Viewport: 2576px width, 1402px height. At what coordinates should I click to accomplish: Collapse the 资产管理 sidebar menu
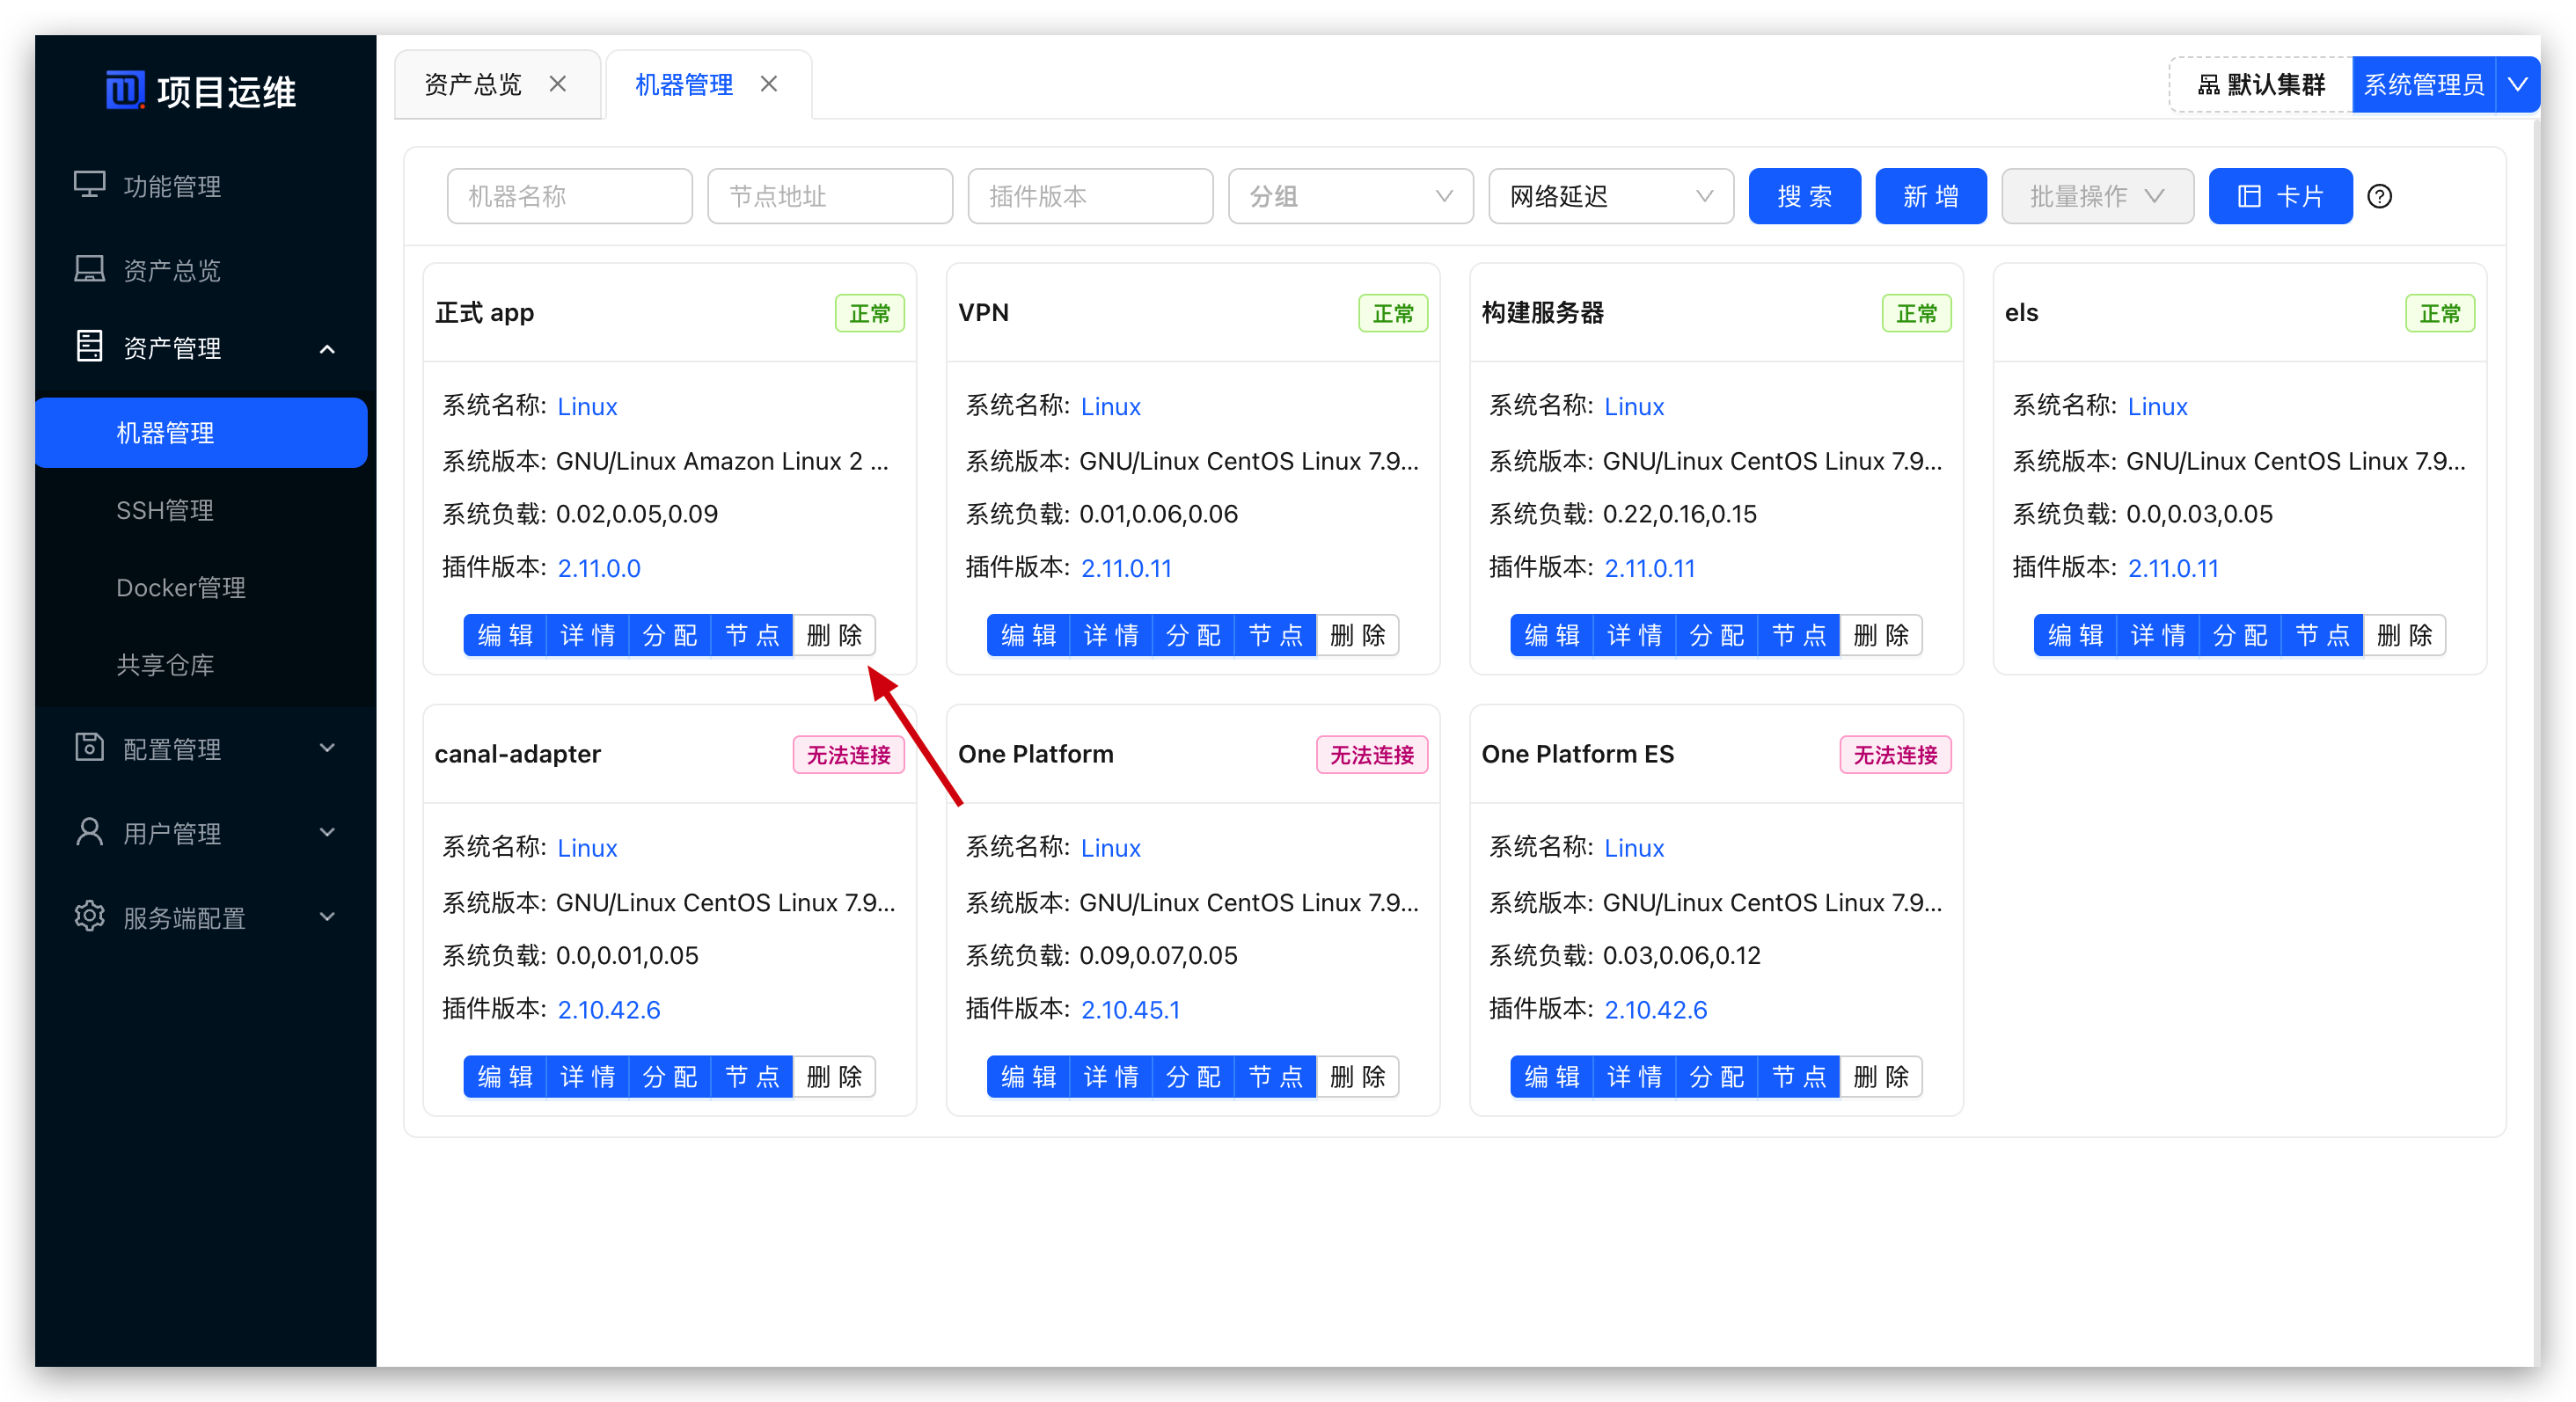(x=327, y=348)
